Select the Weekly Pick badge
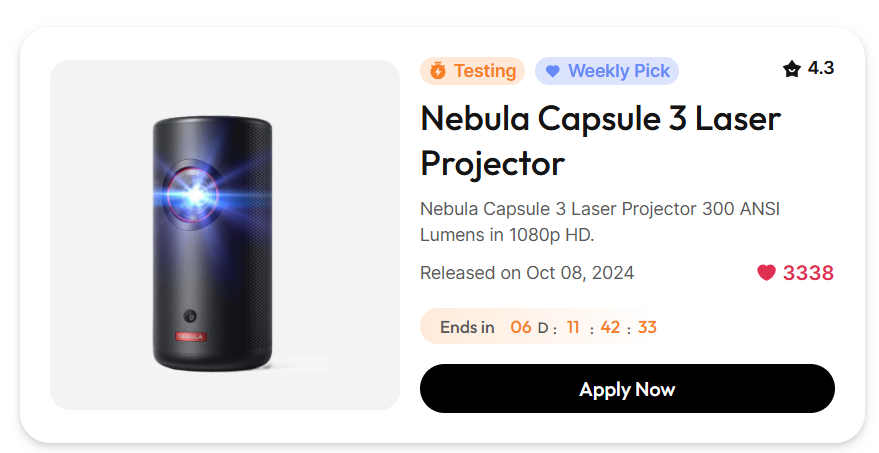 (x=607, y=71)
